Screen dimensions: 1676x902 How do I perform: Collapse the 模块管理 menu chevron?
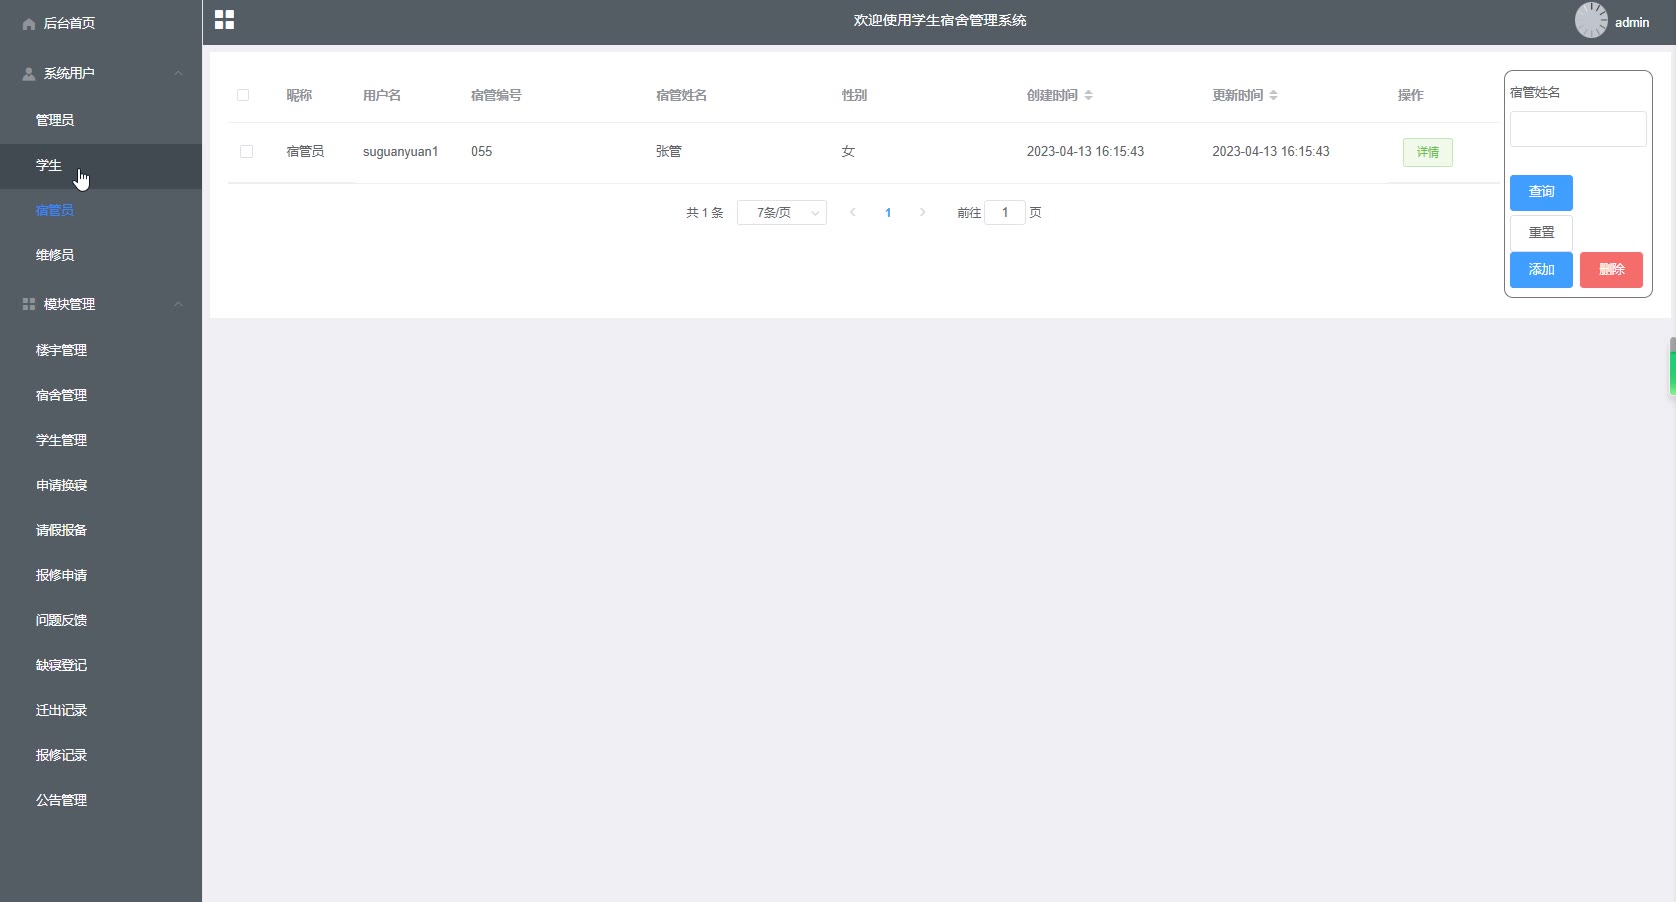[178, 304]
